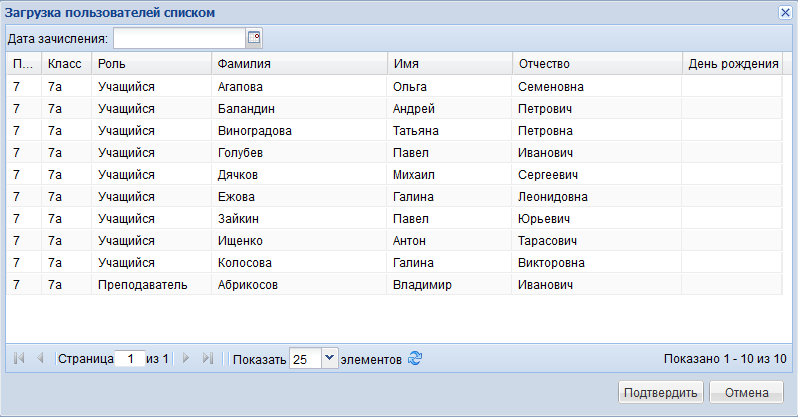Viewport: 798px width, 417px height.
Task: Click the page number input field
Action: click(x=129, y=358)
